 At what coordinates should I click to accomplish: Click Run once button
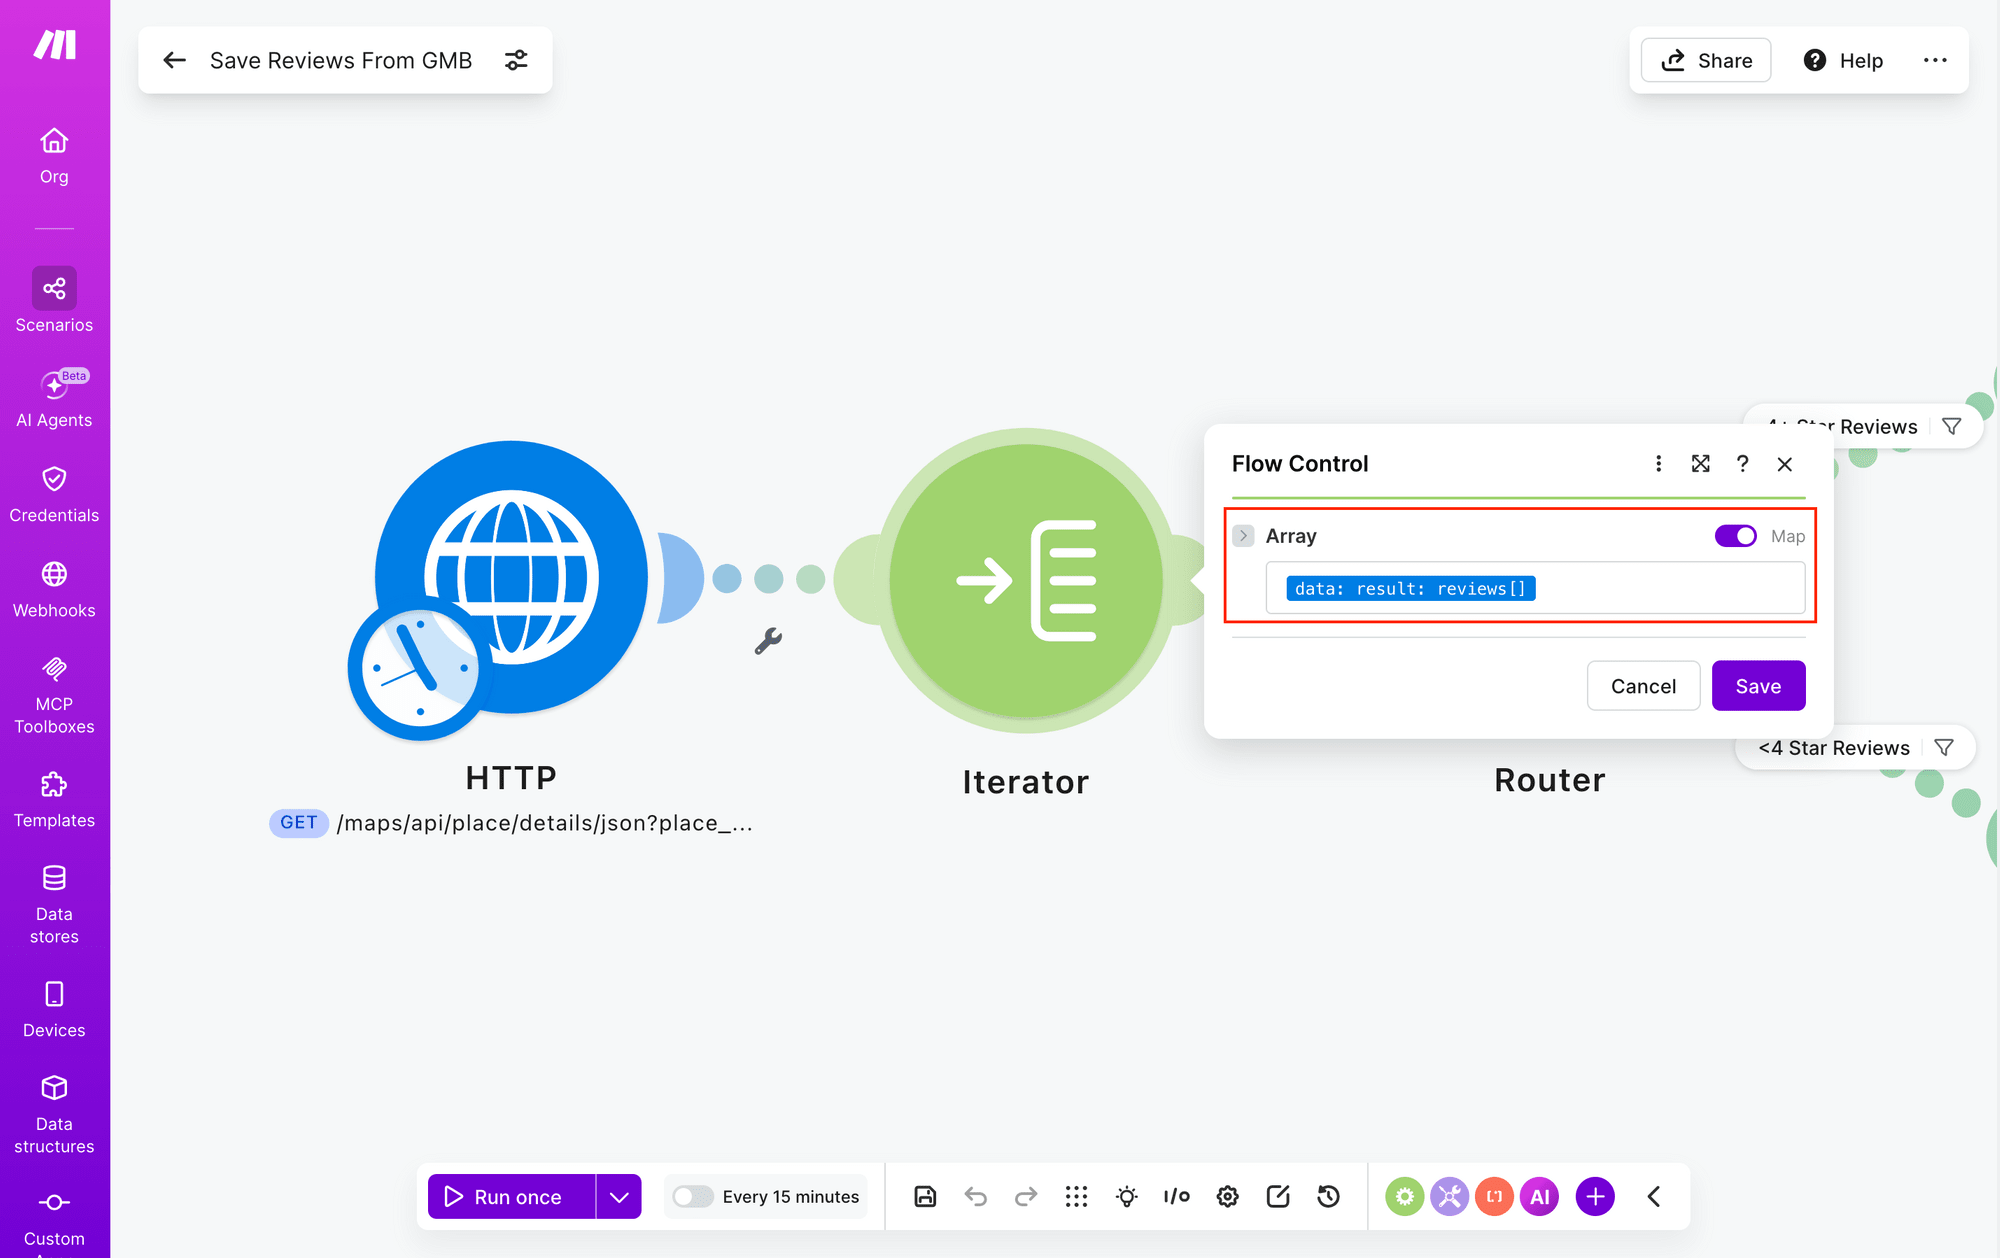click(x=511, y=1196)
